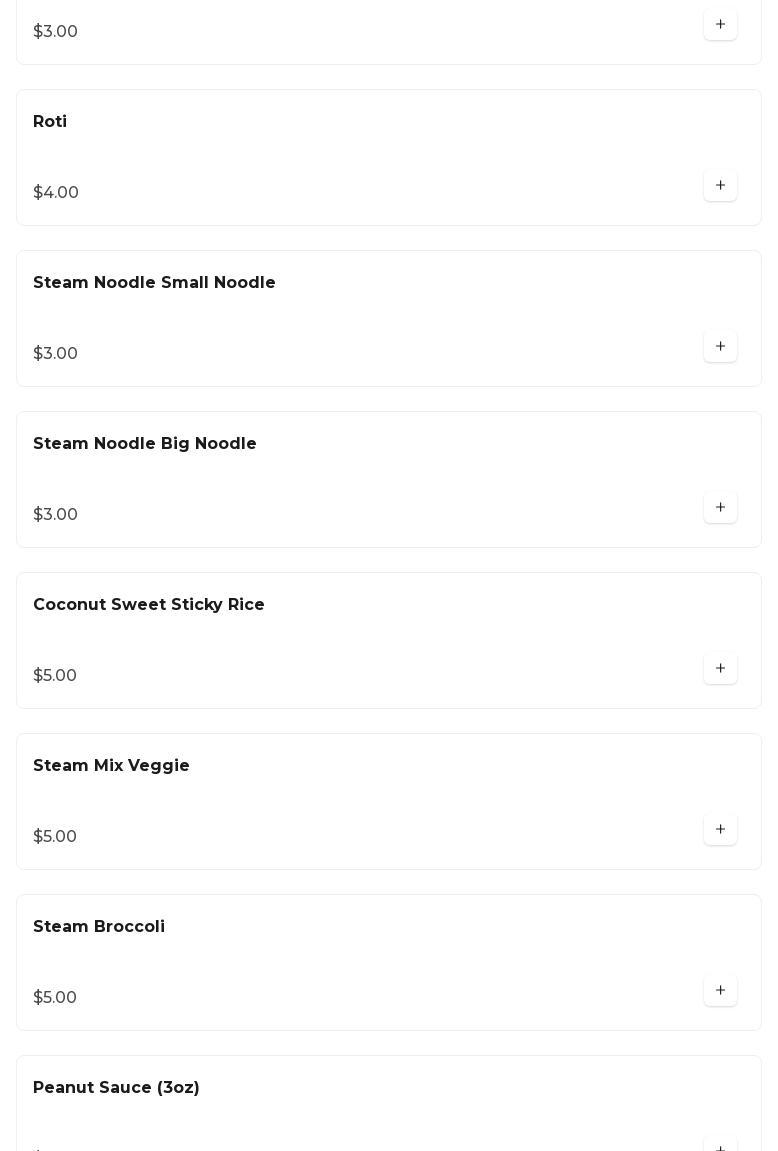Add Steam Noodle Small Noodle to cart
Image resolution: width=778 pixels, height=1151 pixels.
point(720,347)
